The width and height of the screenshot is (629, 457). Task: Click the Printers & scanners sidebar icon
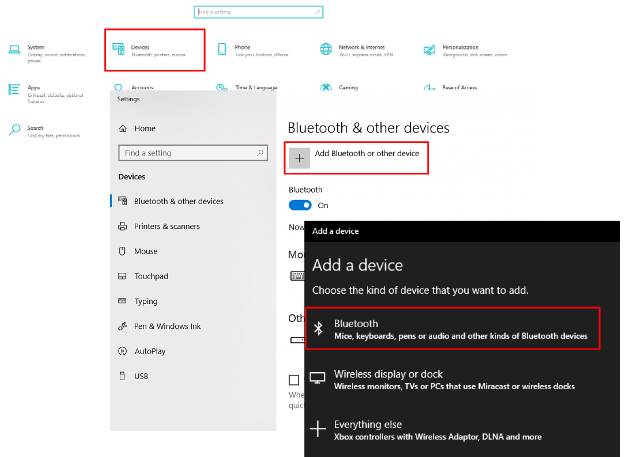122,226
